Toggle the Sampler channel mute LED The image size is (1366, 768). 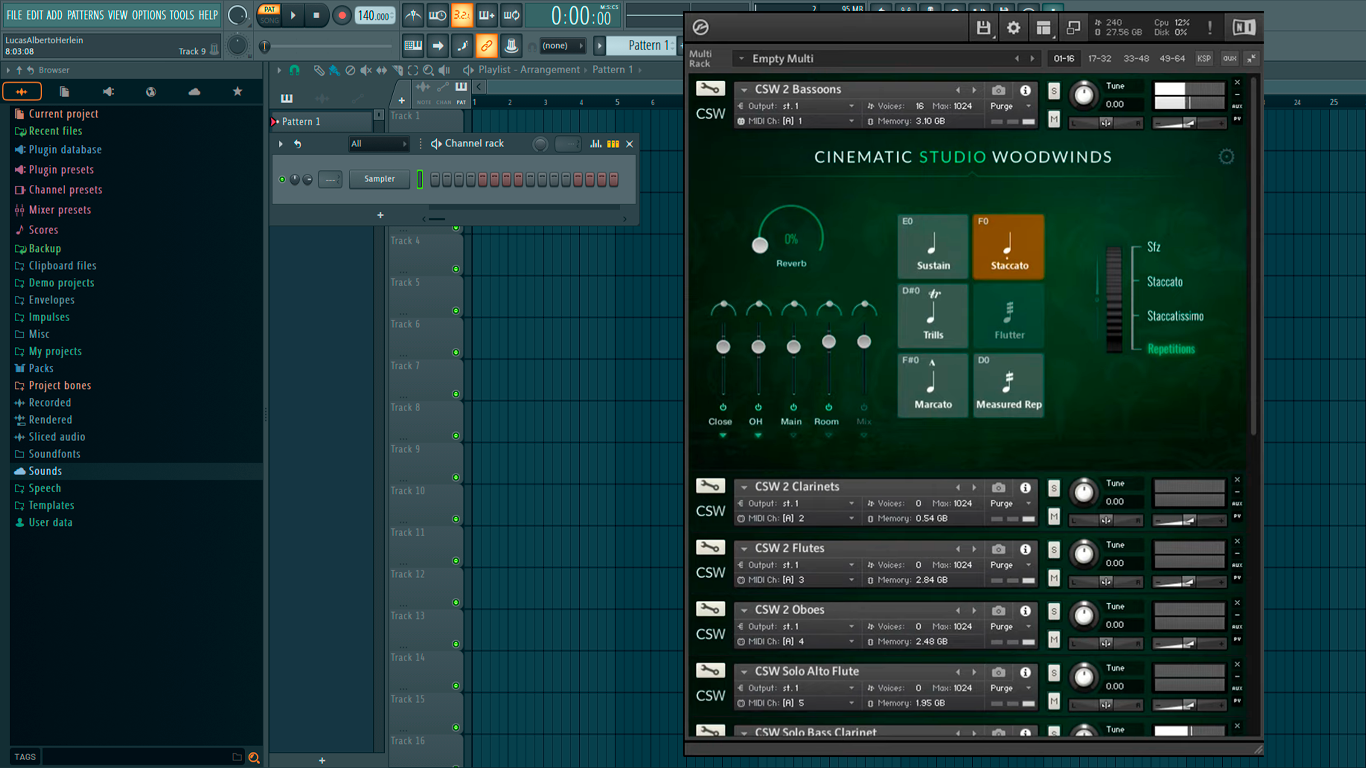pos(282,180)
